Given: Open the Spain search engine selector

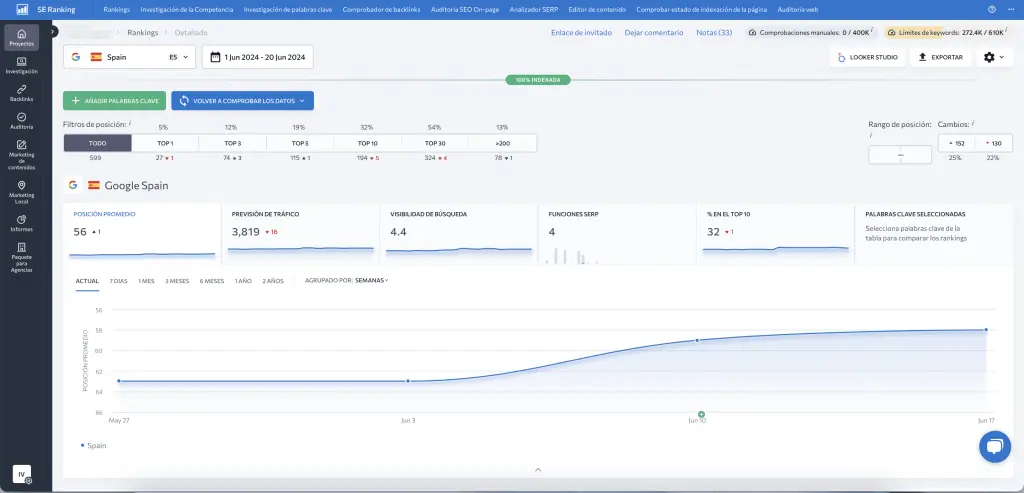Looking at the screenshot, I should pos(129,57).
